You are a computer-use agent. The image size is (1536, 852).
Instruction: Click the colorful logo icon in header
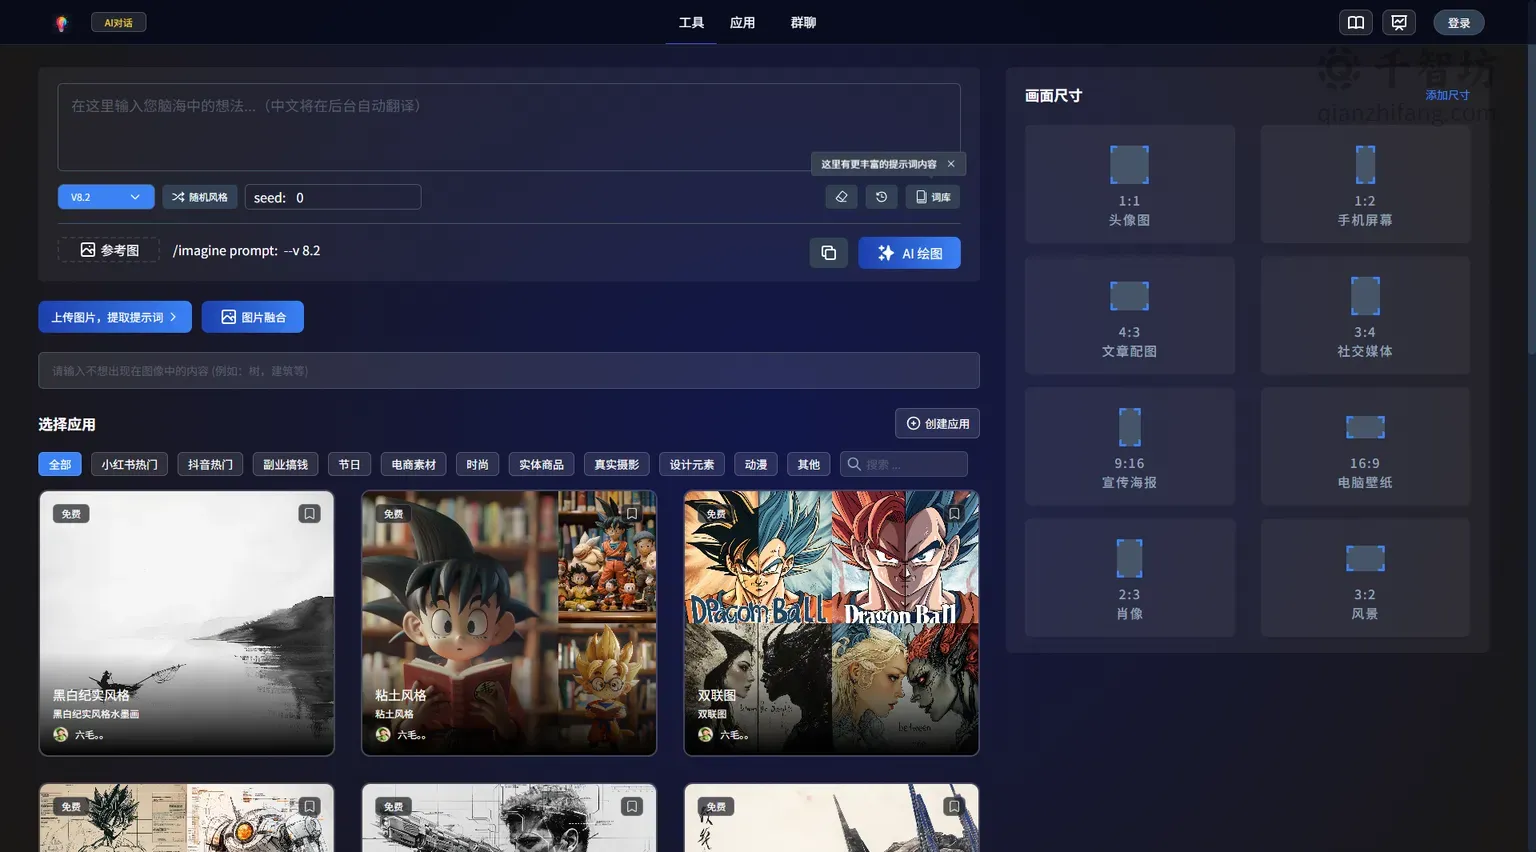(x=62, y=23)
